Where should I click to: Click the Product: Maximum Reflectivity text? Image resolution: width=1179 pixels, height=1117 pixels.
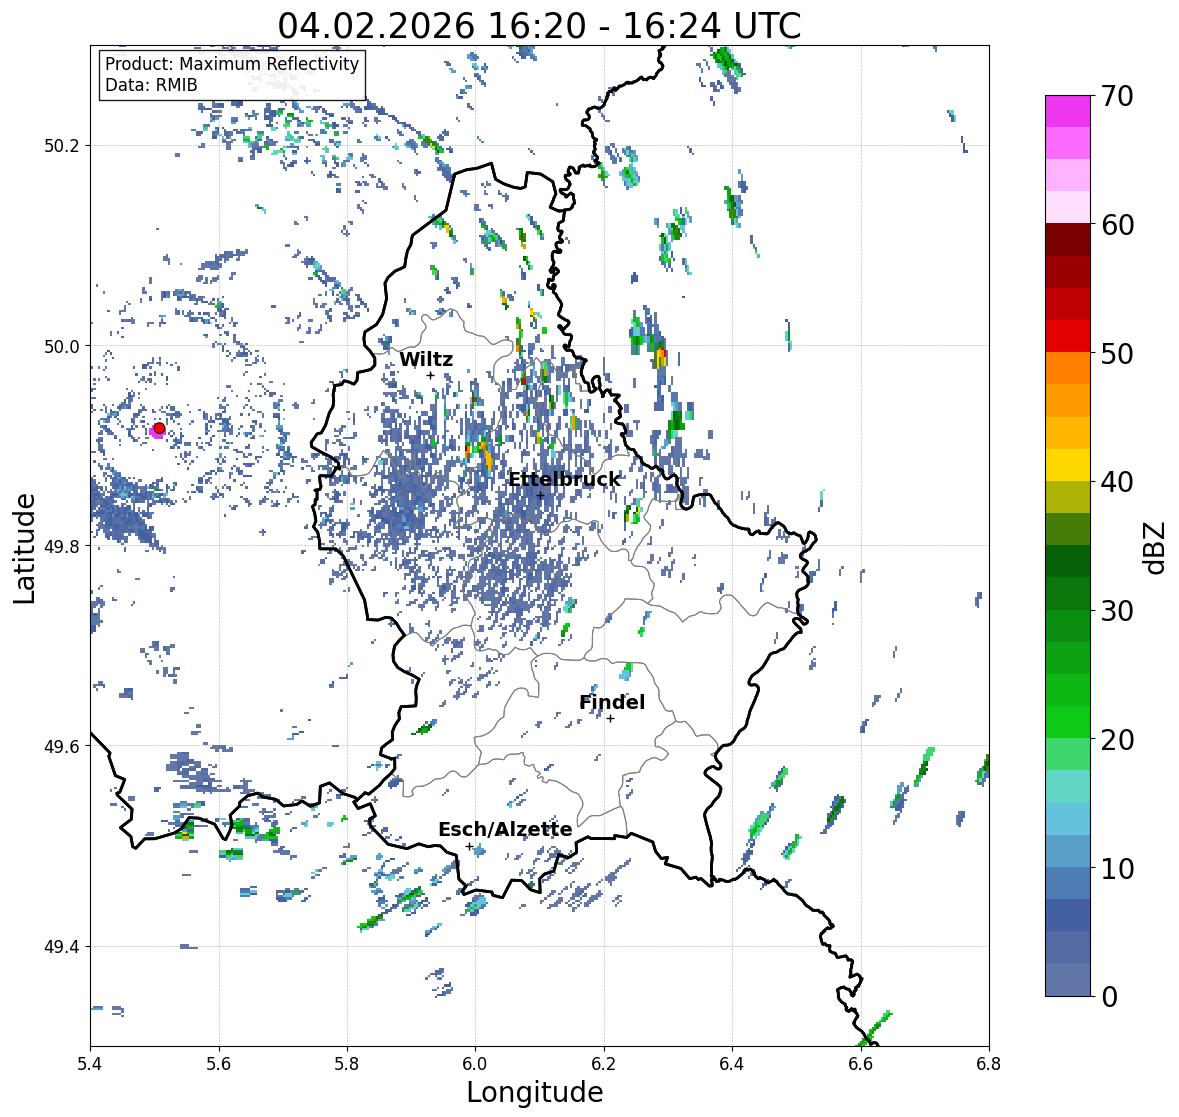pos(232,64)
